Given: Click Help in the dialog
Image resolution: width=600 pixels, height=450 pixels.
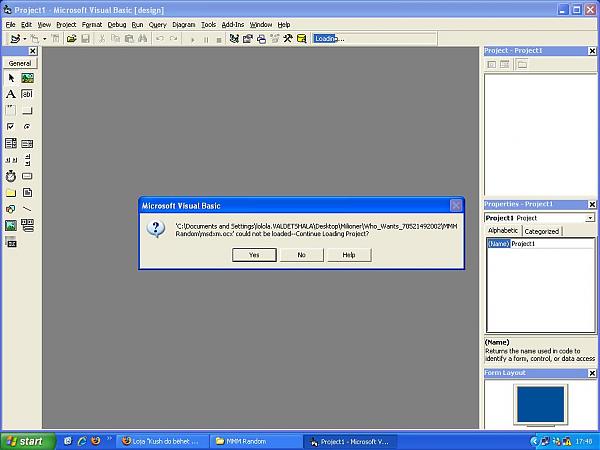Looking at the screenshot, I should click(x=349, y=255).
